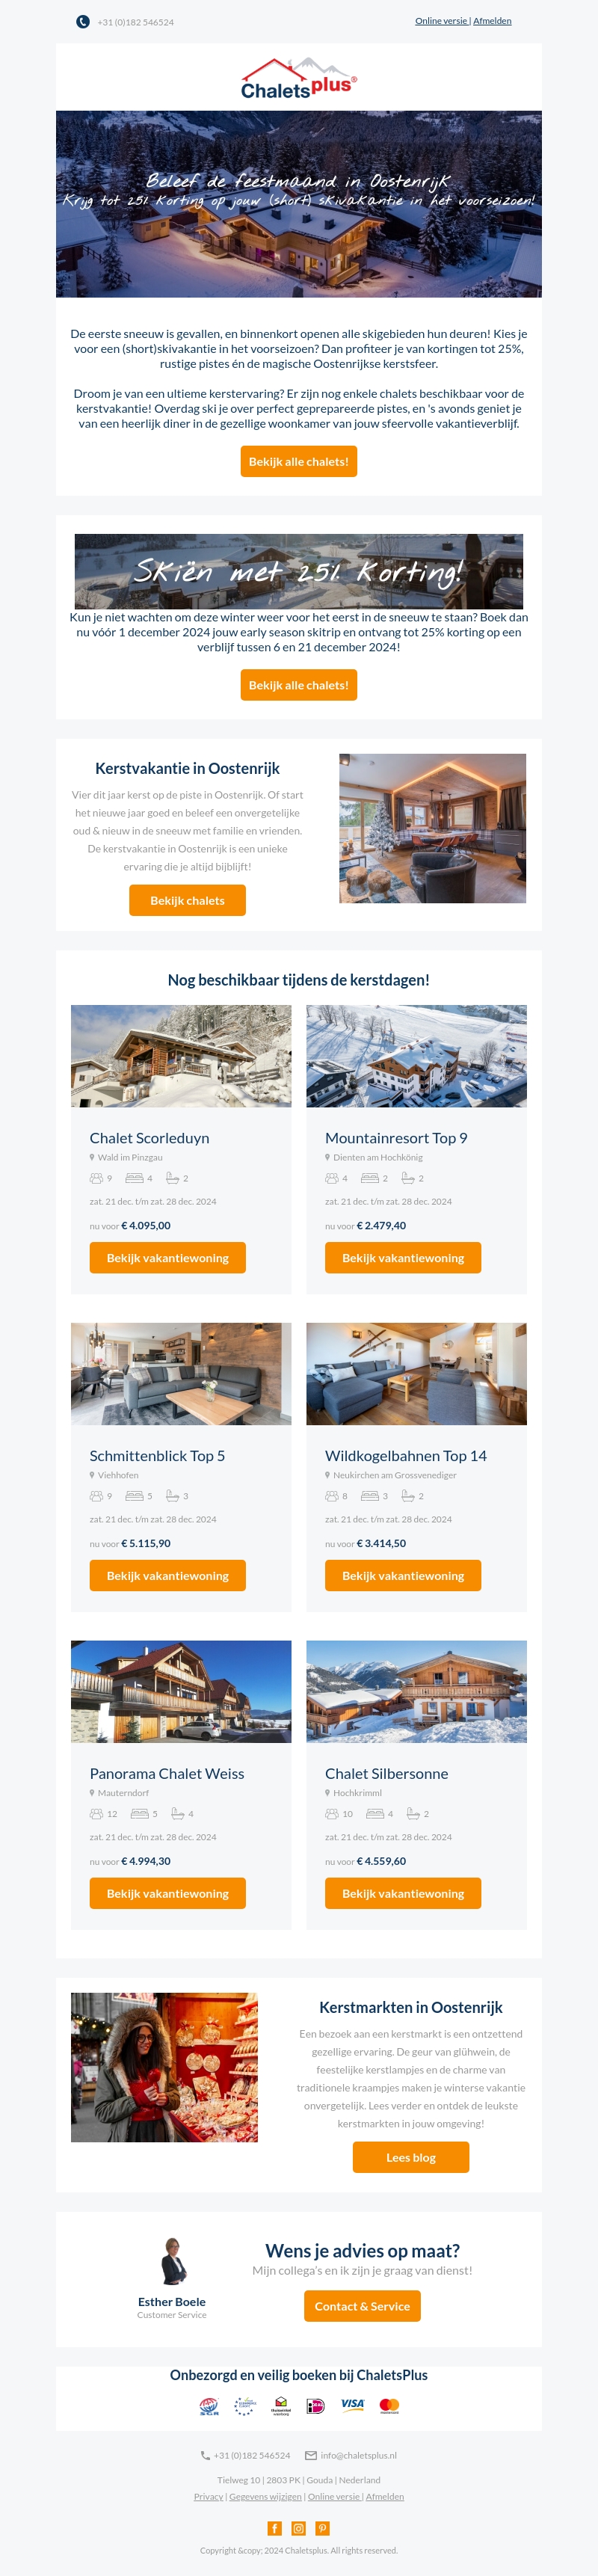Open the Online versie link in header

point(441,21)
